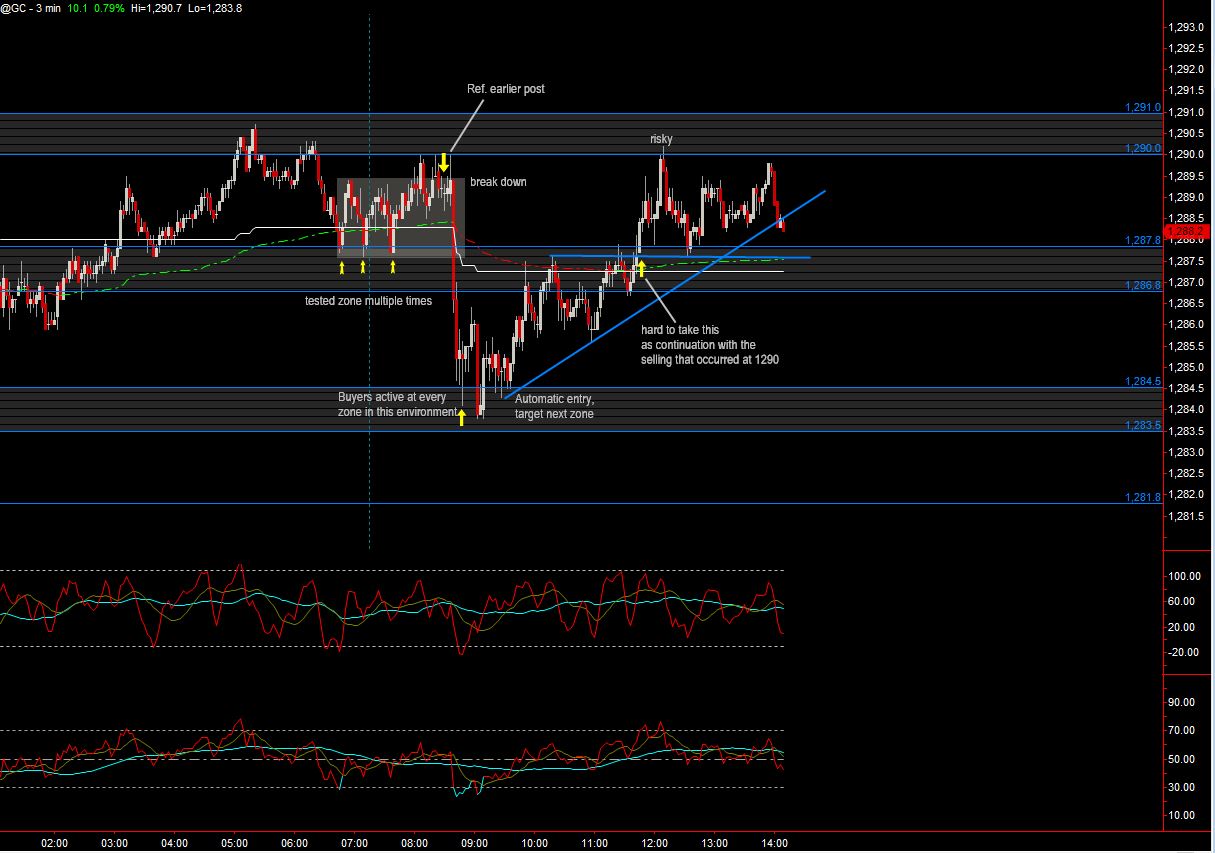Click the red current price tag on price axis
The width and height of the screenshot is (1215, 853).
(x=1189, y=230)
